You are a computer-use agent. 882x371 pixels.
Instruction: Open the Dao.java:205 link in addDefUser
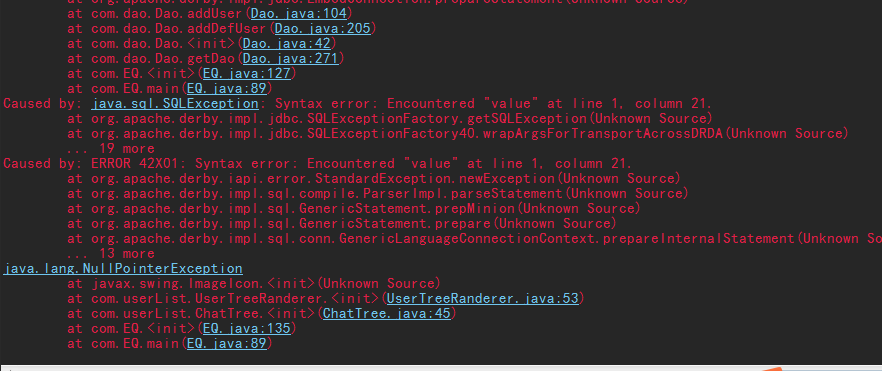click(323, 28)
